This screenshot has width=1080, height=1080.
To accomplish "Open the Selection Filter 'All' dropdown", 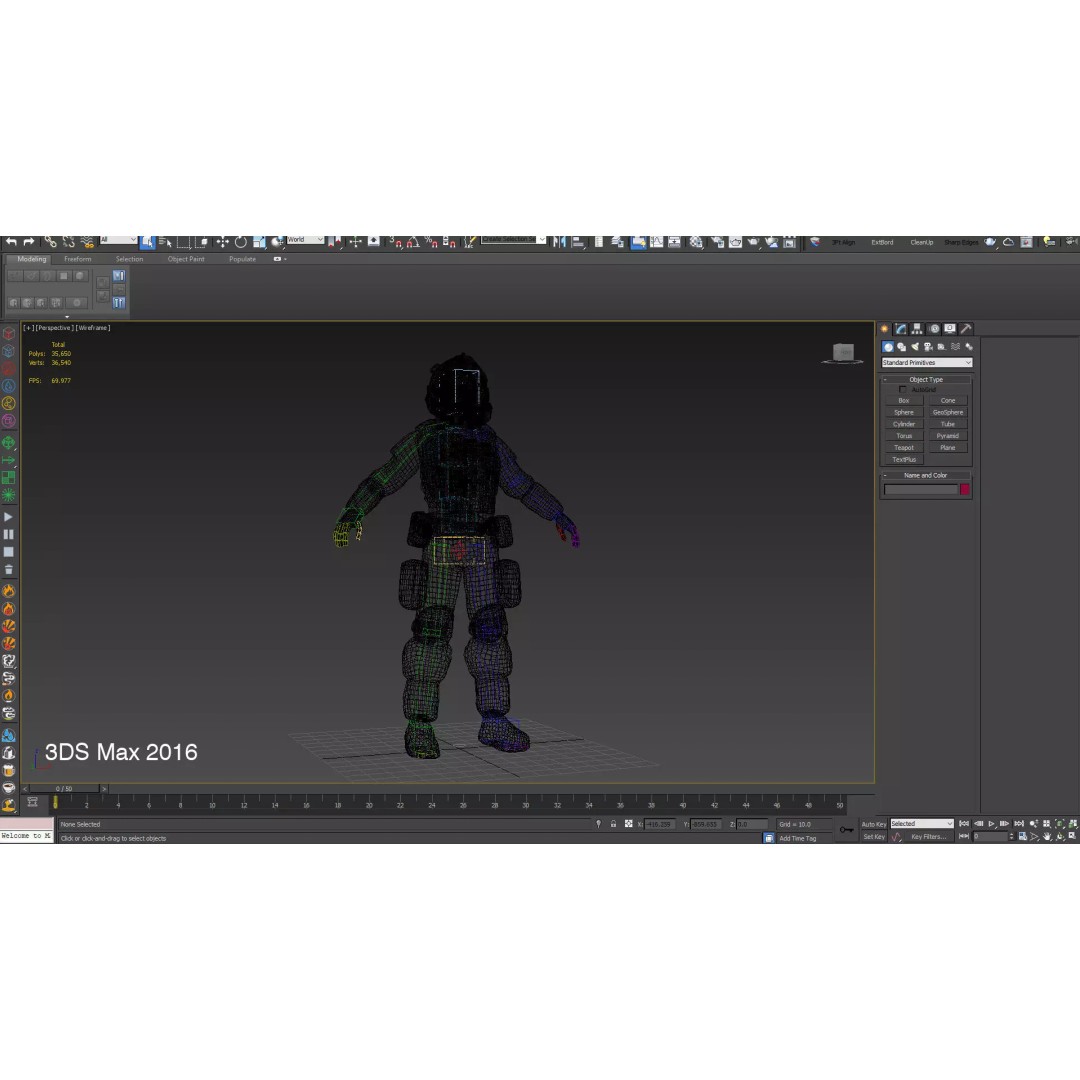I will point(118,240).
